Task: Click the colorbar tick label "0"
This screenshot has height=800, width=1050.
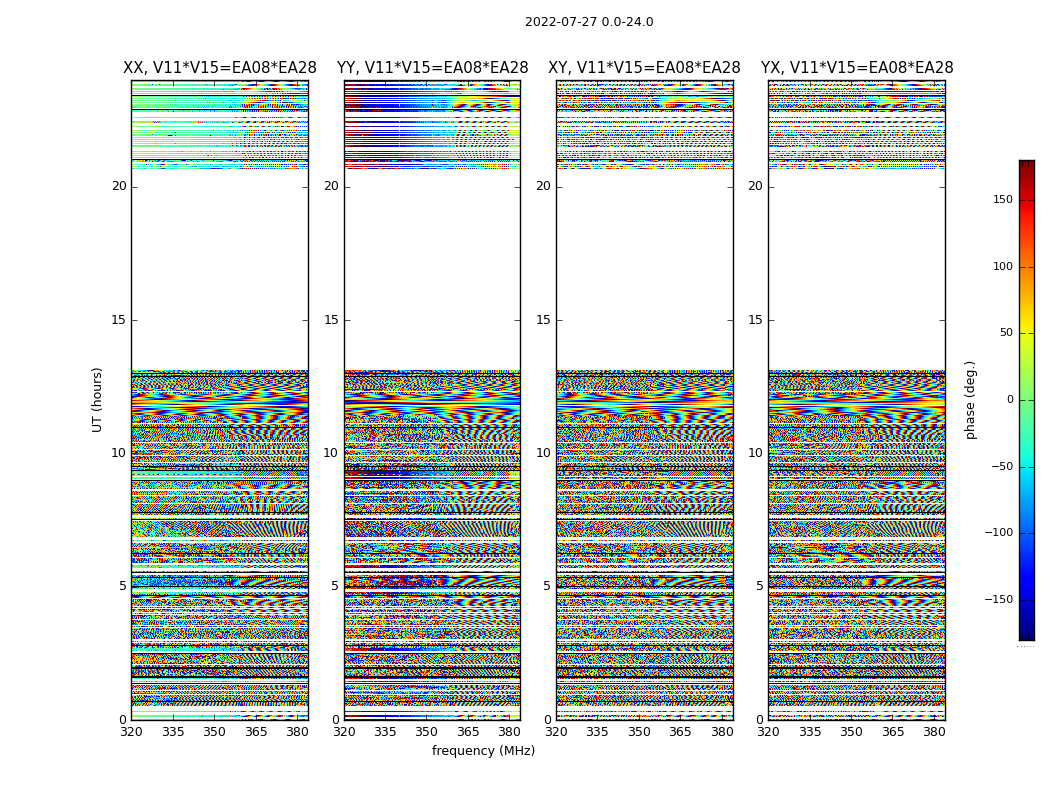Action: tap(1010, 400)
